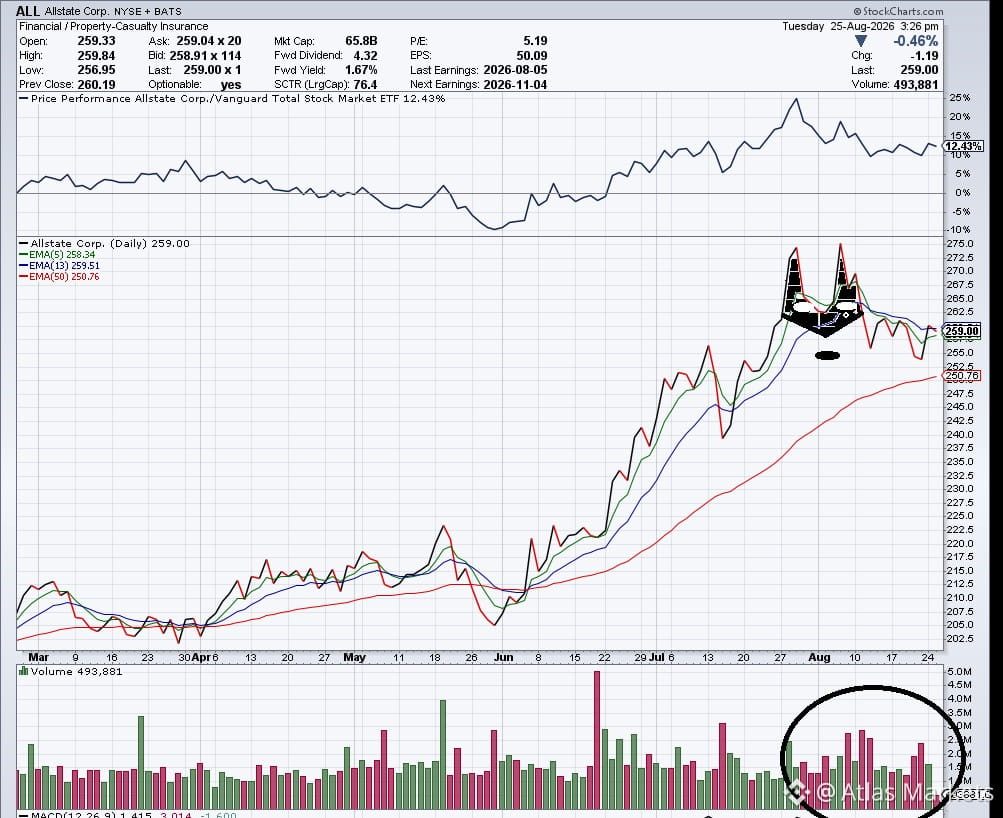The height and width of the screenshot is (818, 1003).
Task: Click the 12.43% performance axis tag
Action: 963,146
